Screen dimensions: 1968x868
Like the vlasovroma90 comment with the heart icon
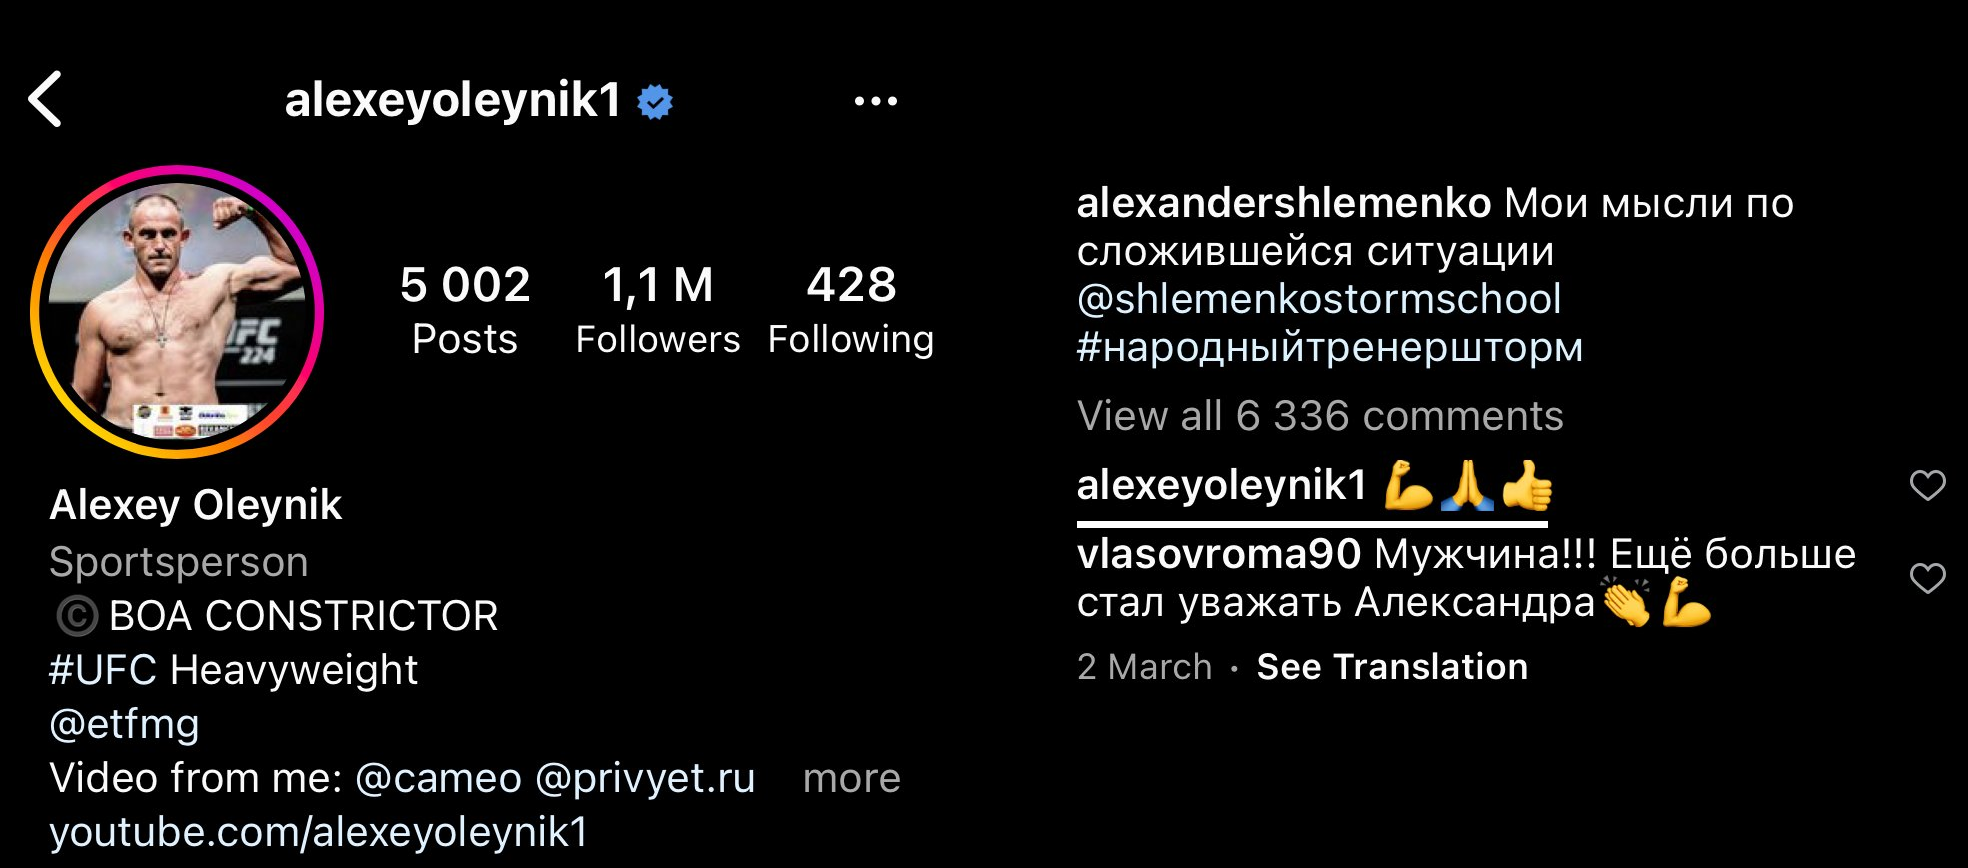click(x=1930, y=577)
